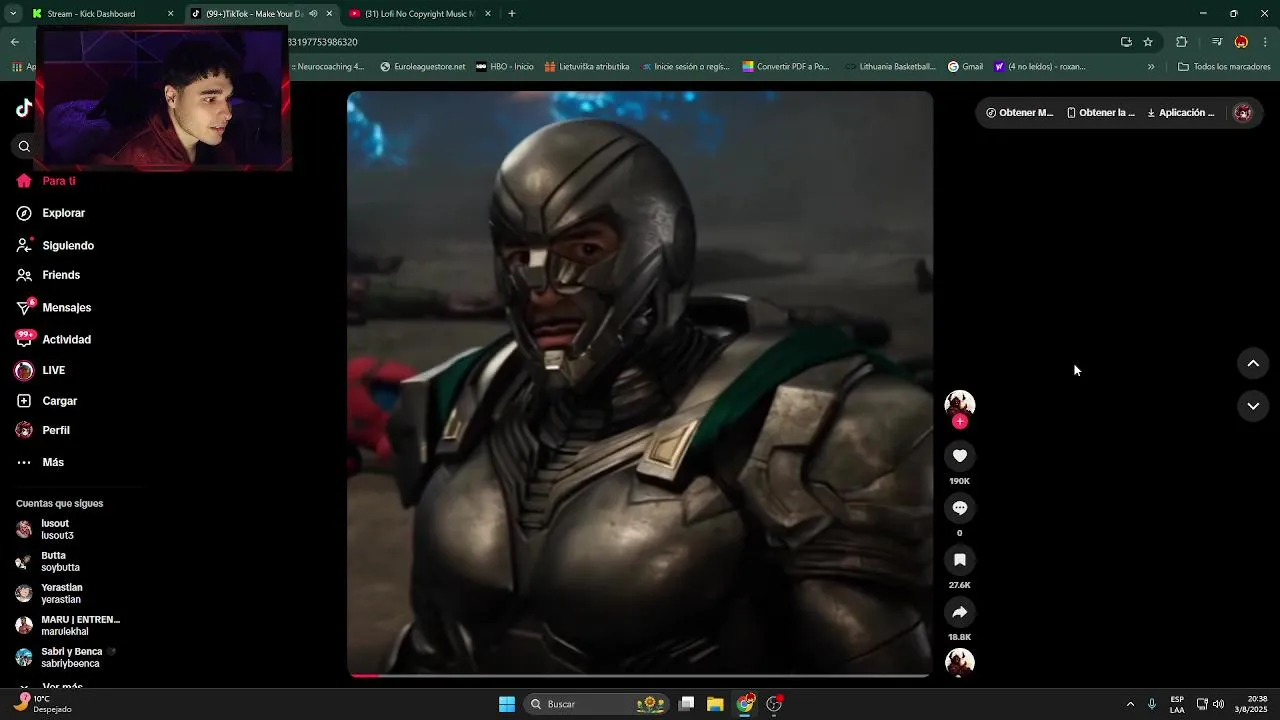The image size is (1280, 720).
Task: Open profile avatar in TikTok top right
Action: click(x=1243, y=113)
